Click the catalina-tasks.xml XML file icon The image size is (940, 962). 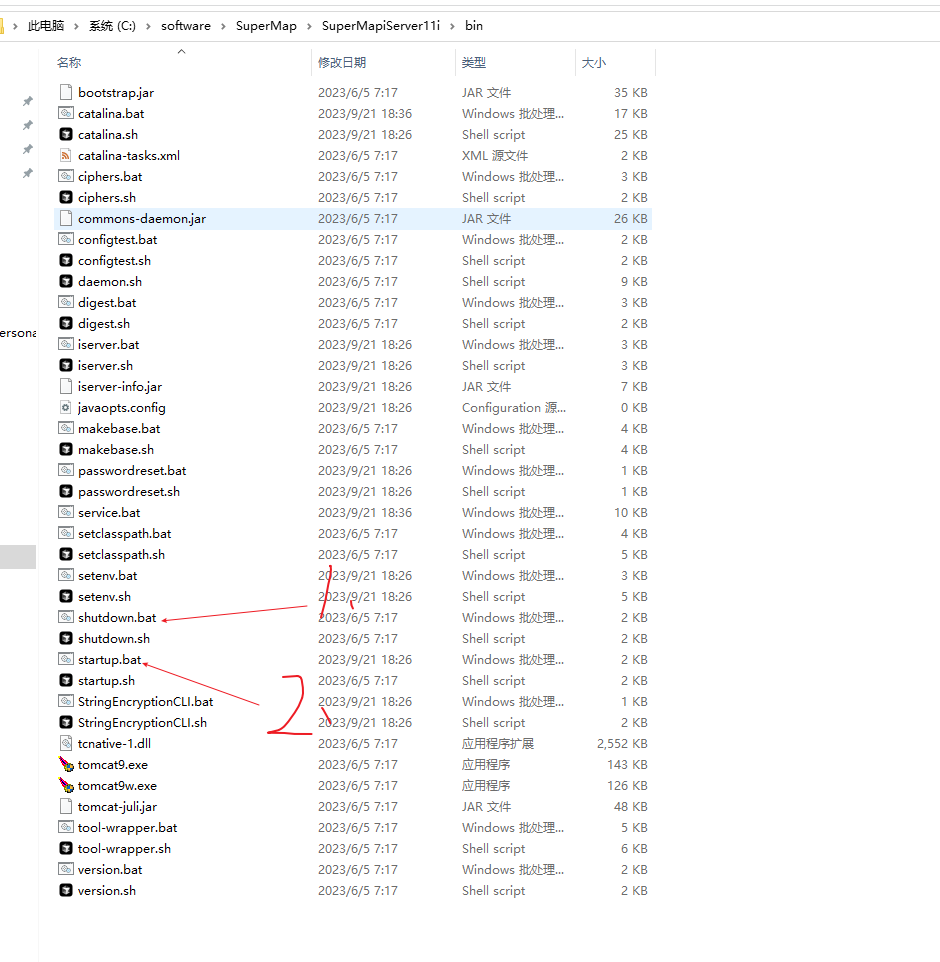(66, 155)
